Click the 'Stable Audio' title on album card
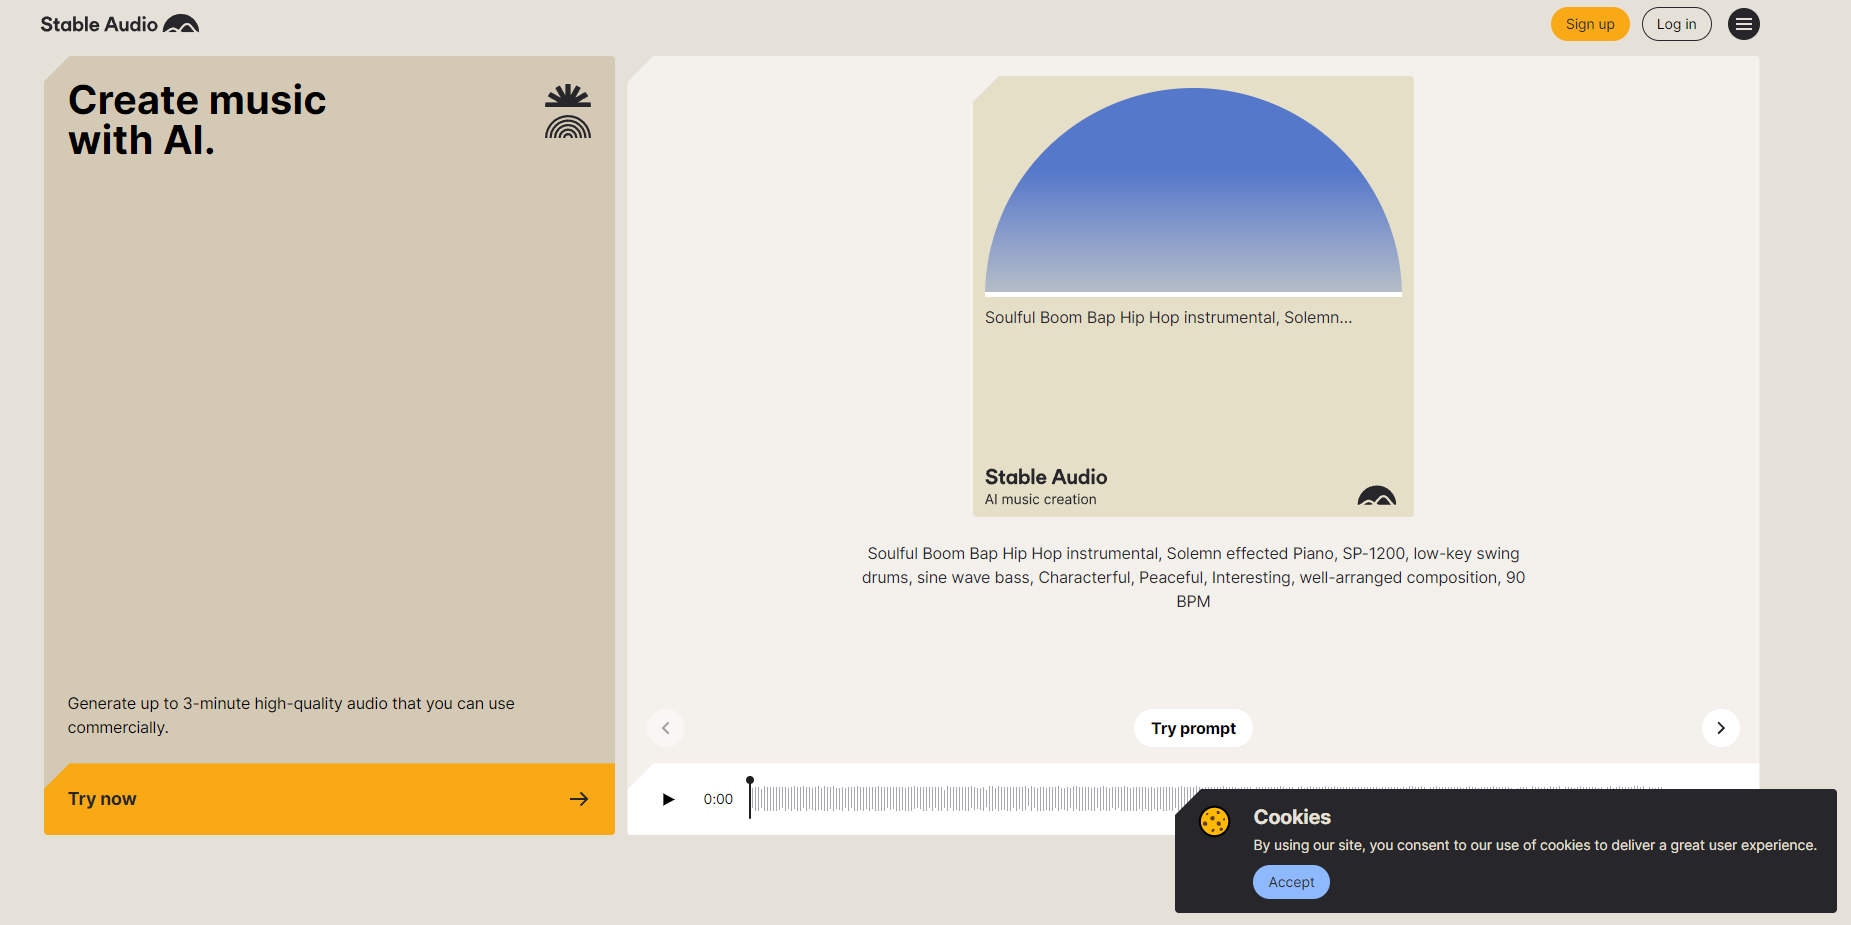 [1046, 477]
